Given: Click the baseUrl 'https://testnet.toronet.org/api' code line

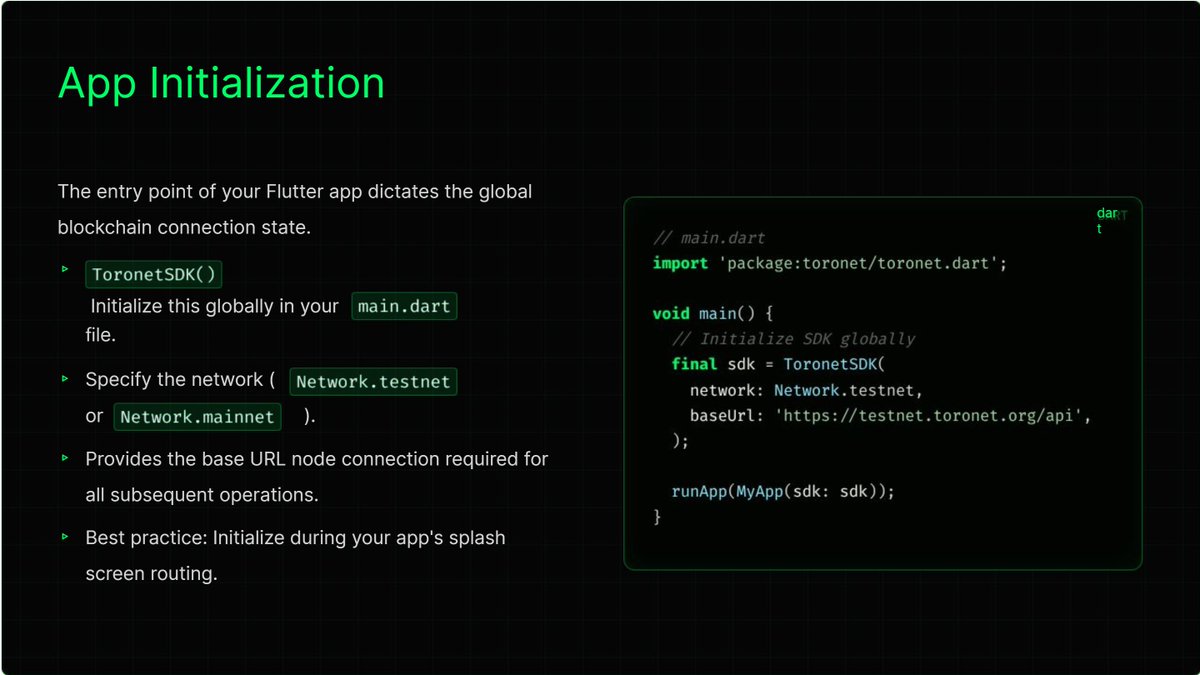Looking at the screenshot, I should click(x=890, y=415).
